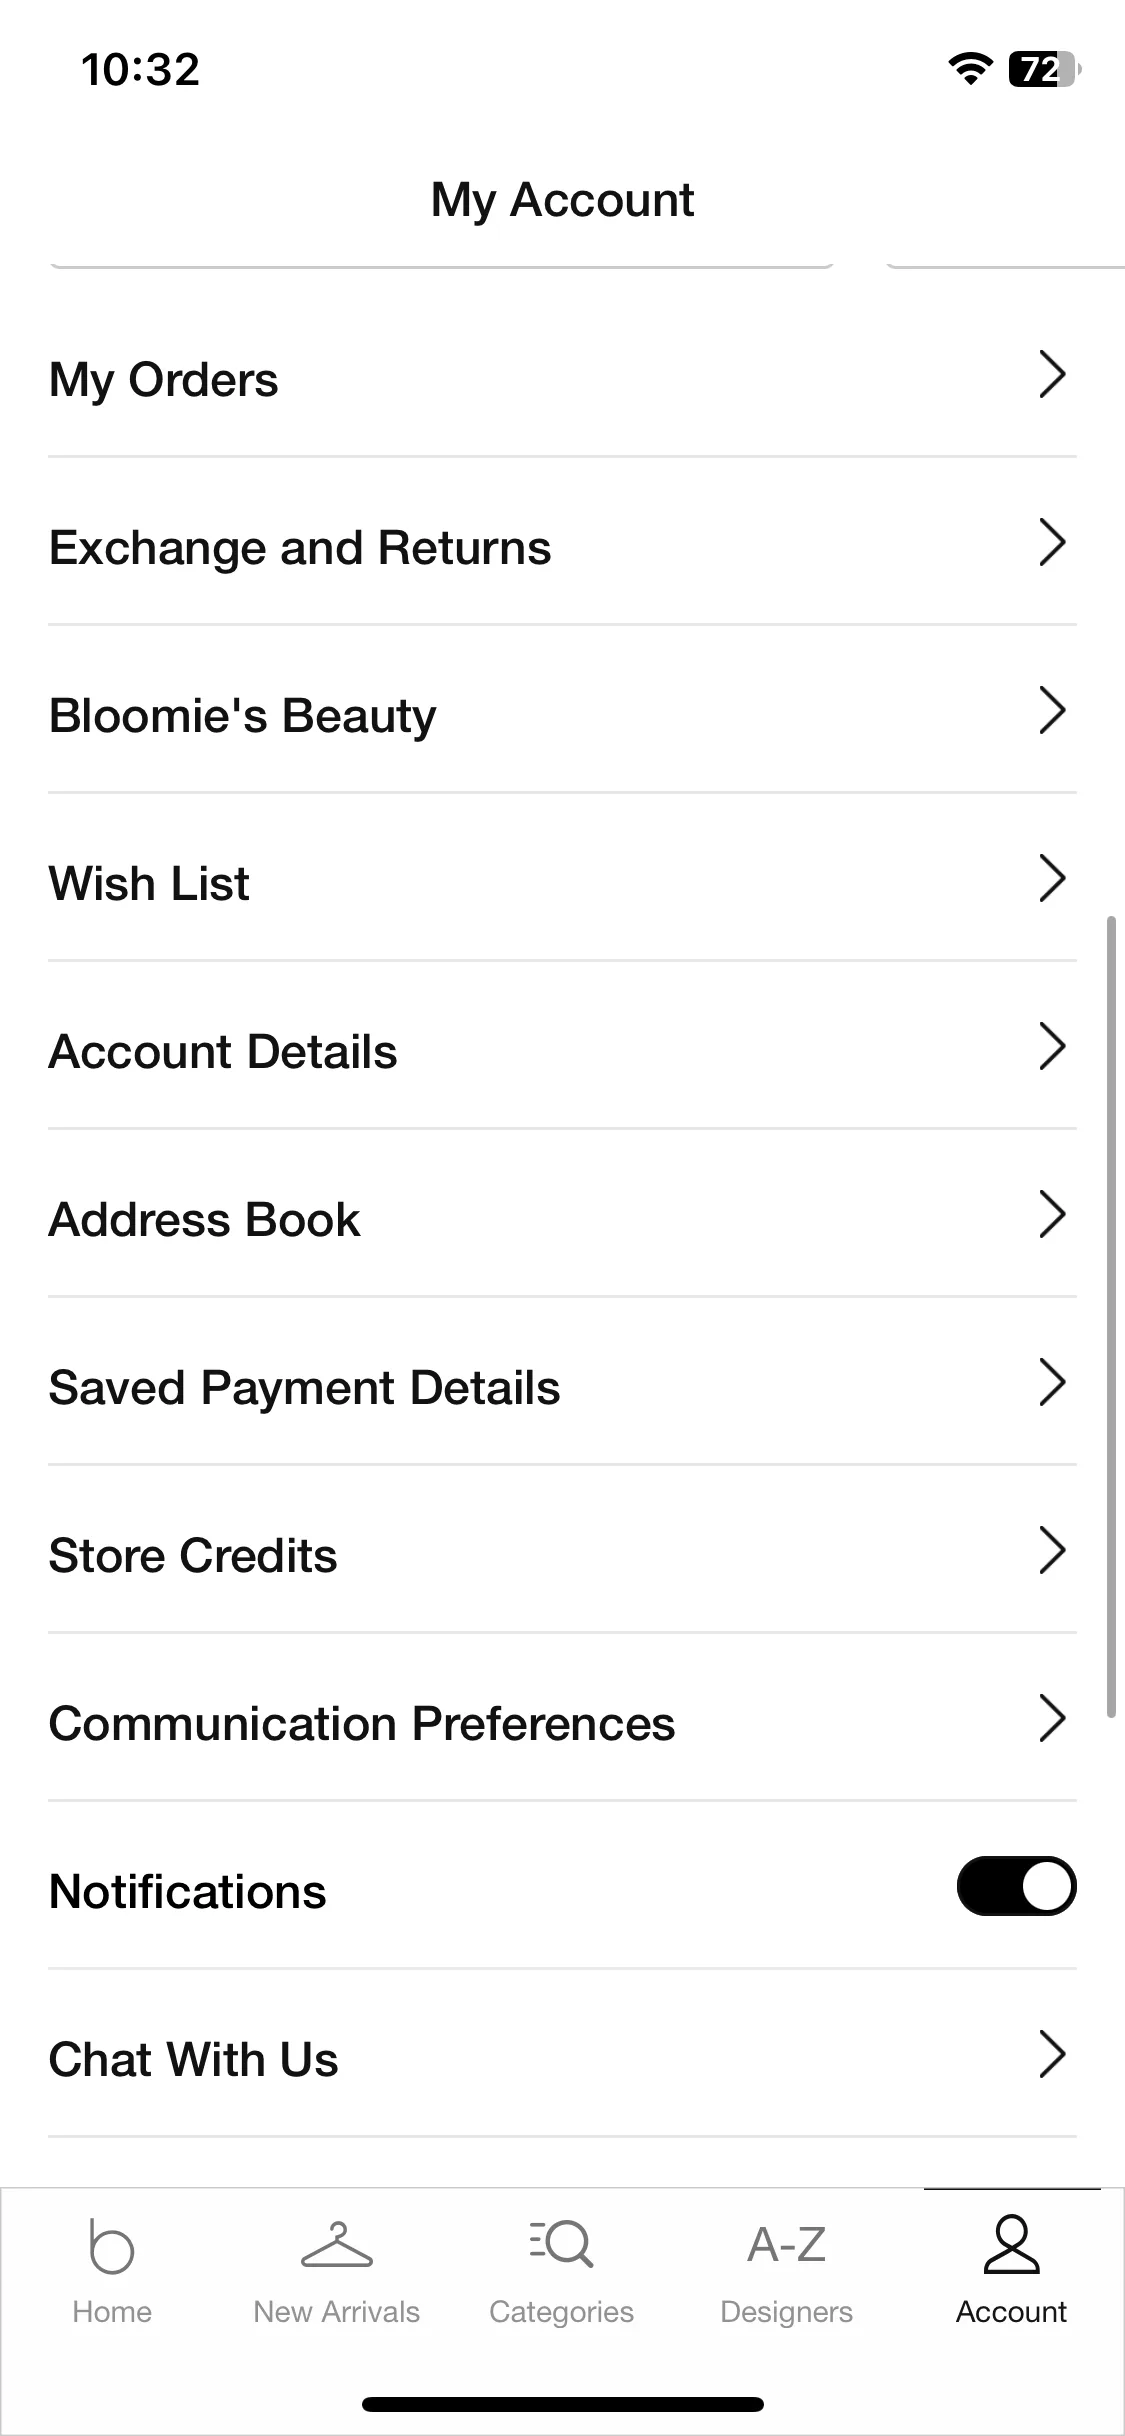The height and width of the screenshot is (2436, 1125).
Task: Go to Address Book
Action: pos(562,1215)
